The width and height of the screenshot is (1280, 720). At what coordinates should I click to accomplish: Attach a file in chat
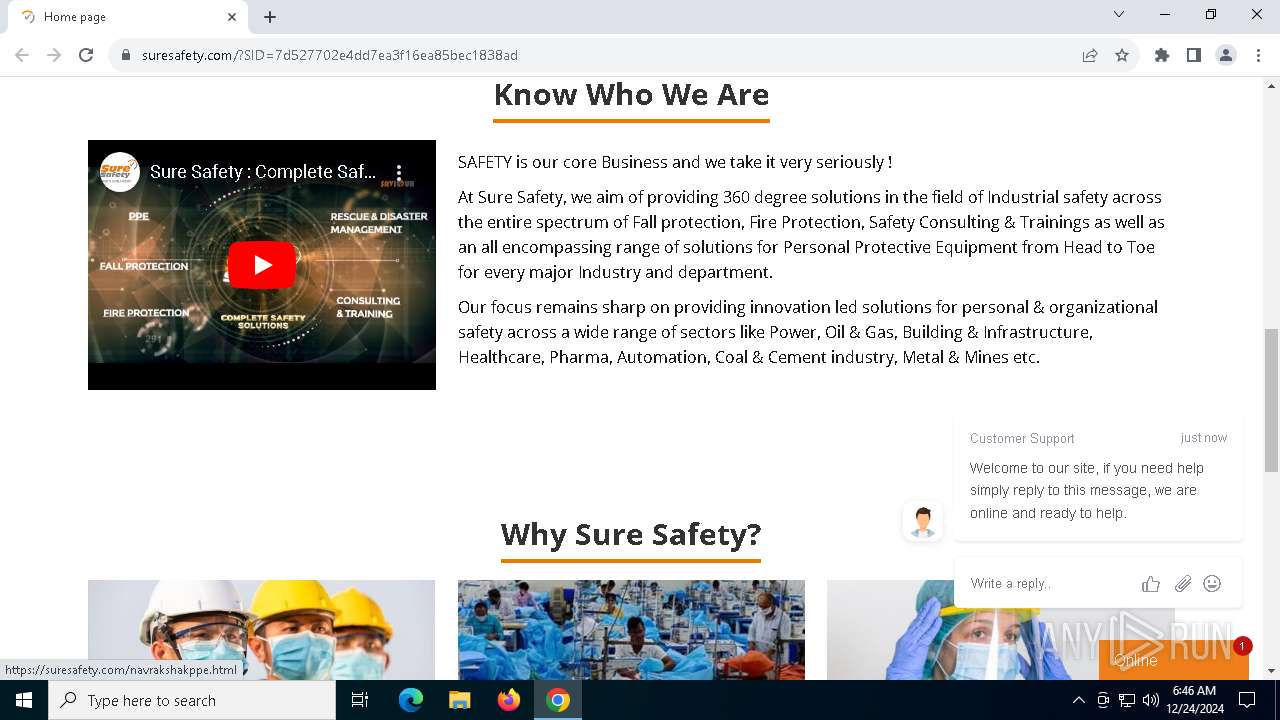click(1183, 584)
